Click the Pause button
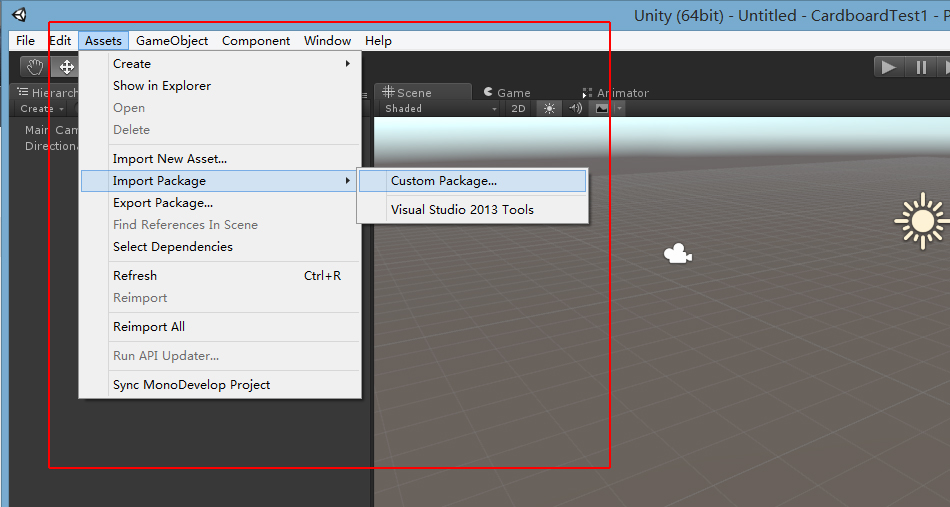The width and height of the screenshot is (950, 507). 921,67
